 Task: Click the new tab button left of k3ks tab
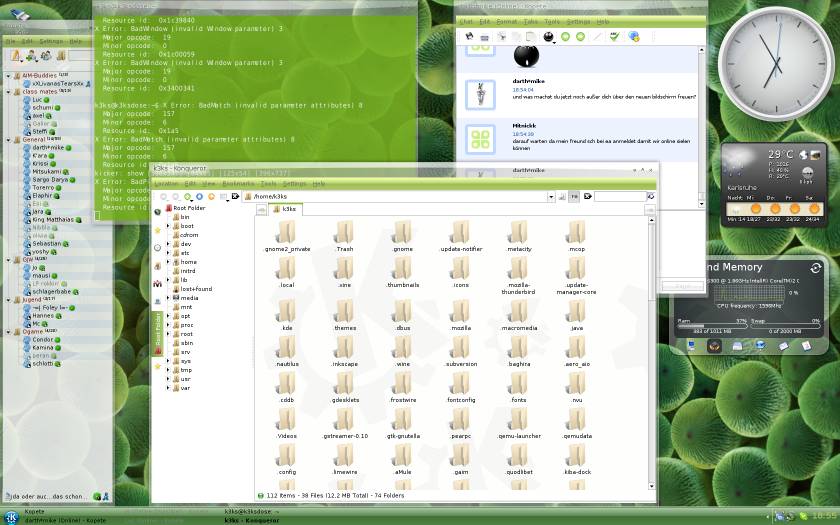coord(261,211)
